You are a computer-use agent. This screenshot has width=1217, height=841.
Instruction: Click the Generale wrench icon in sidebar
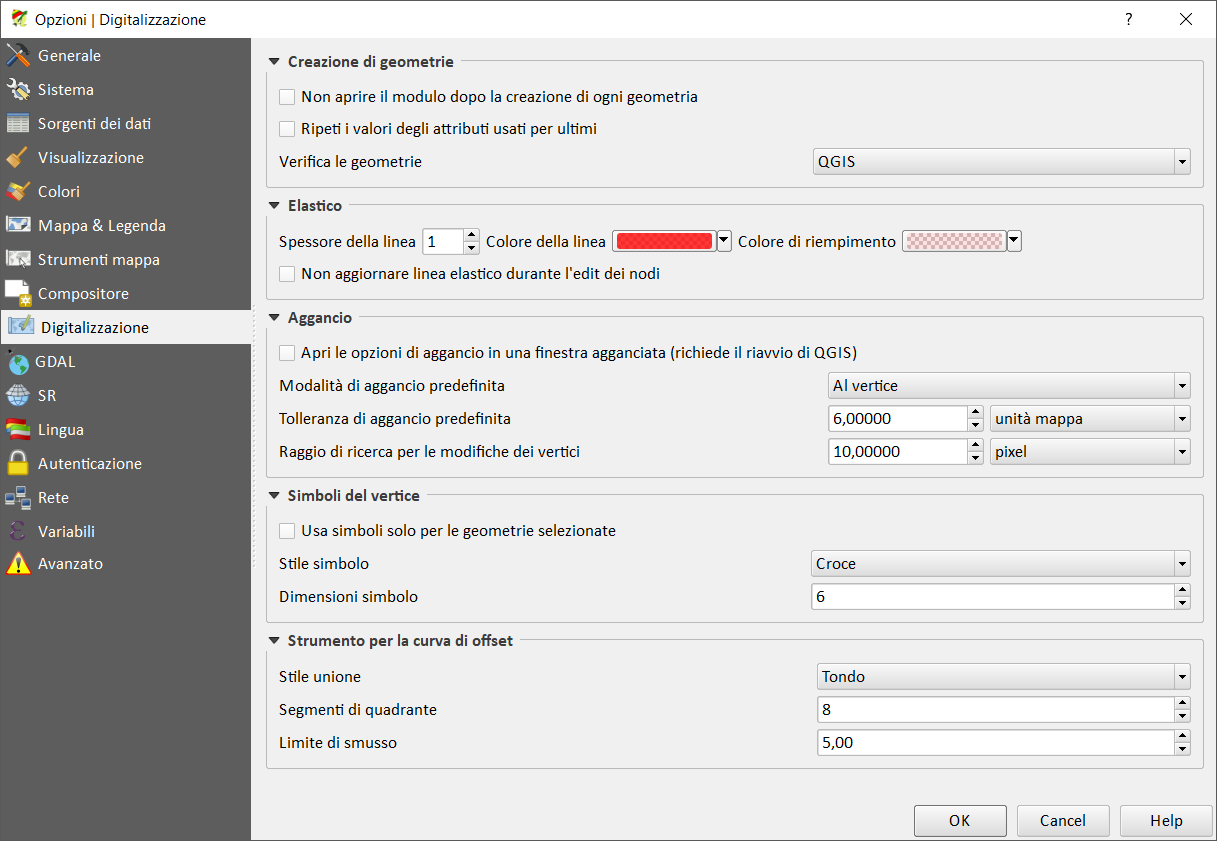19,56
